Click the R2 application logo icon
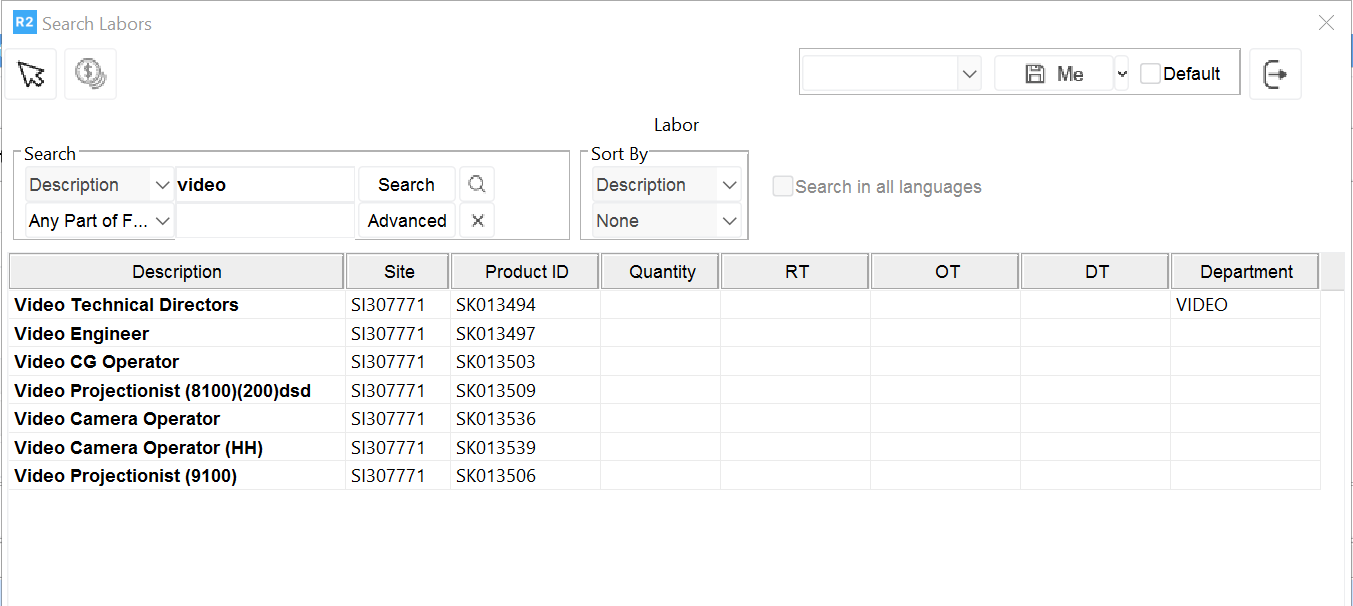 coord(24,23)
